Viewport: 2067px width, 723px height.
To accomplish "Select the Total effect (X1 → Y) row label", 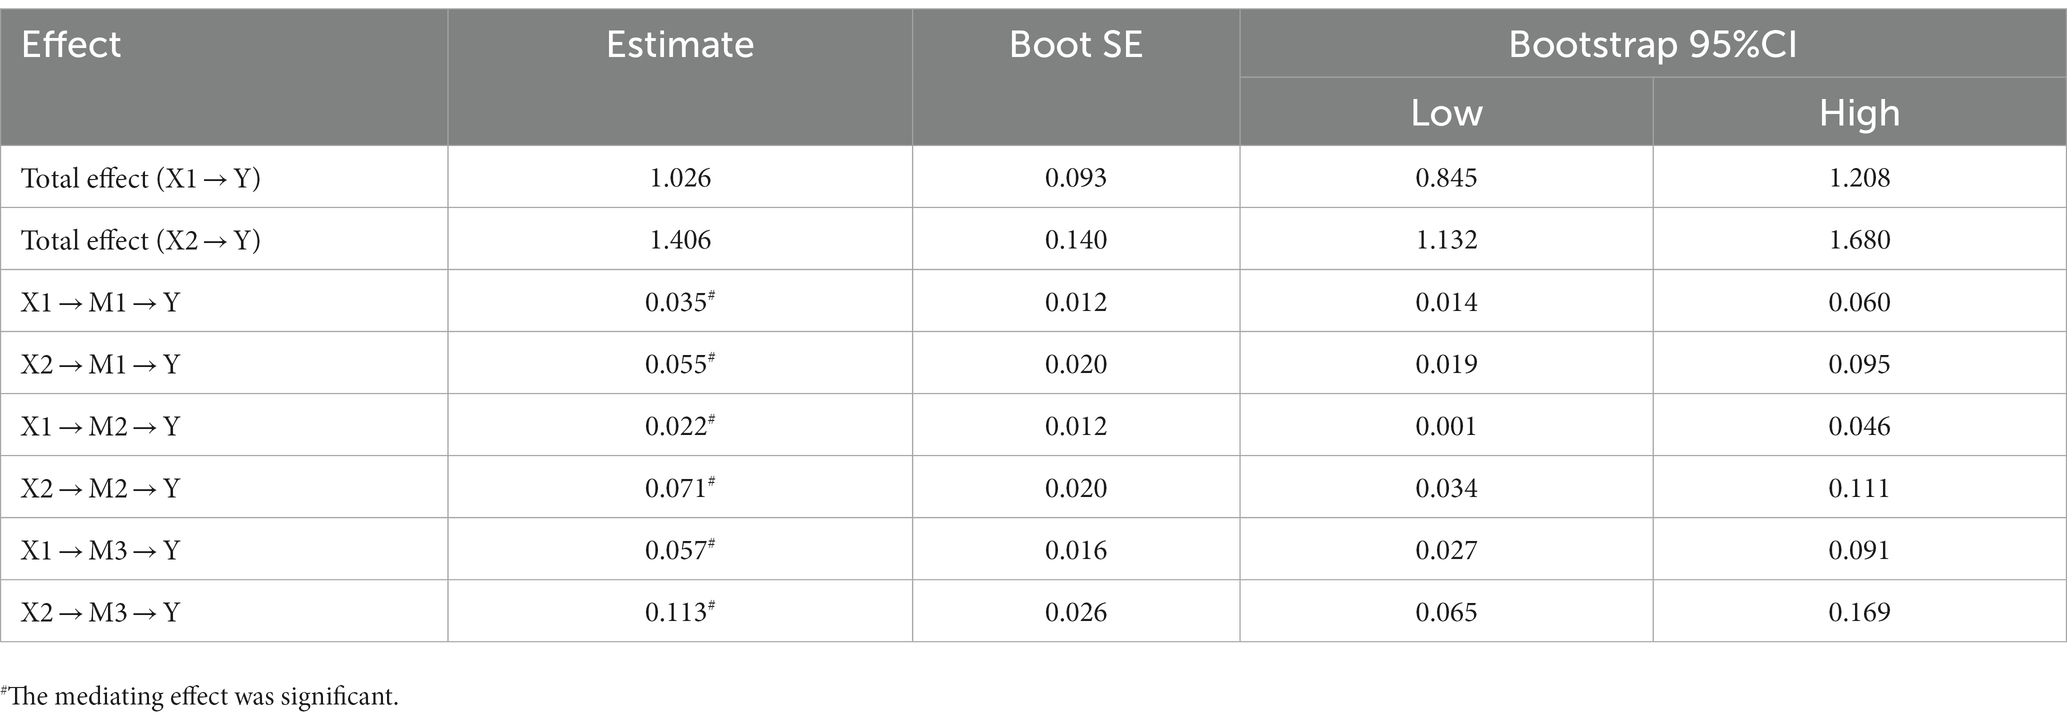I will (x=141, y=178).
